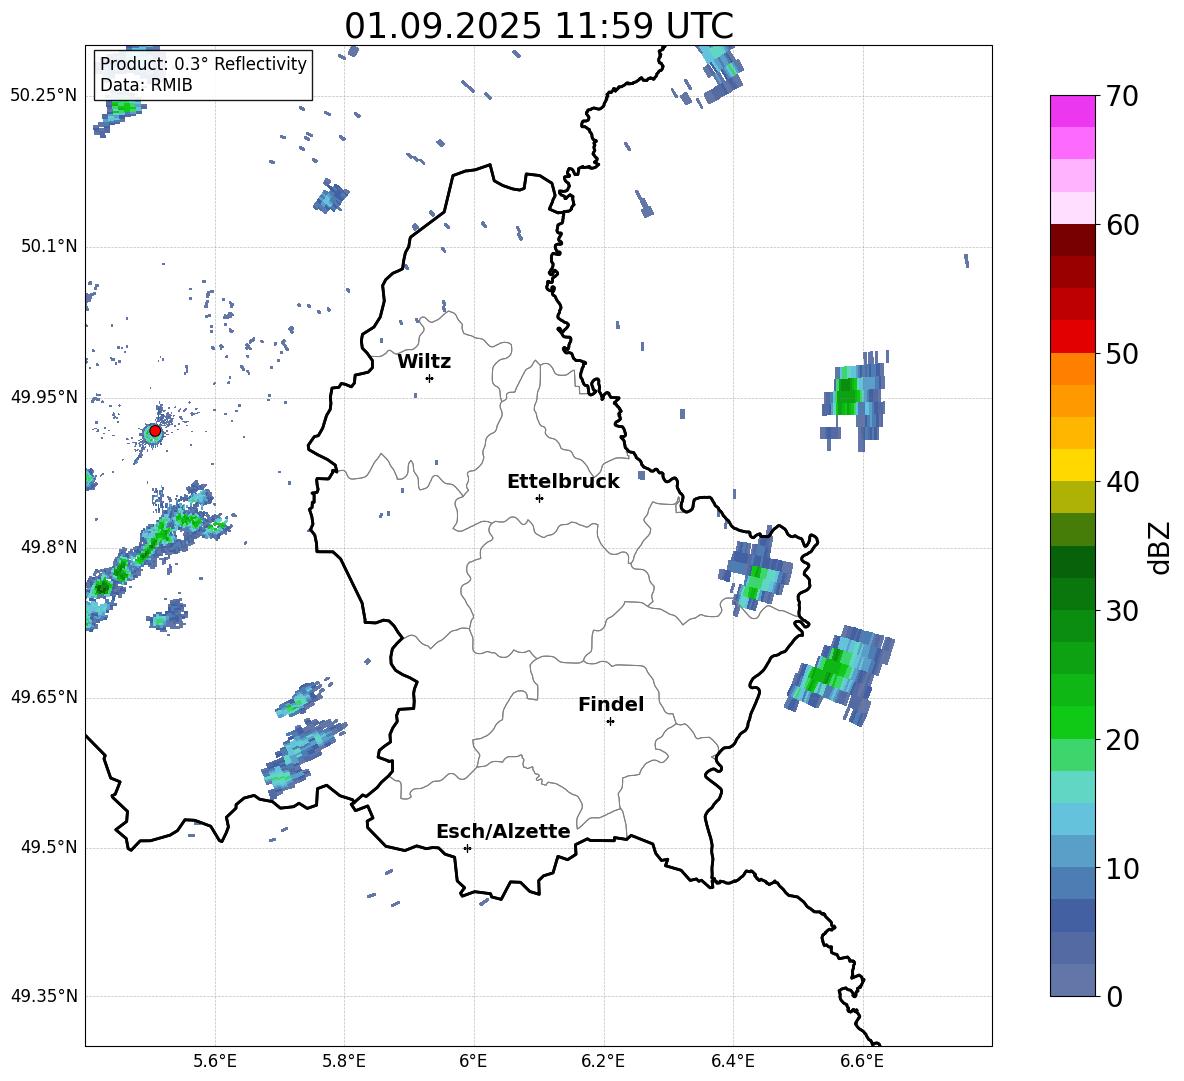Select the Ettelbruck station label

[563, 482]
